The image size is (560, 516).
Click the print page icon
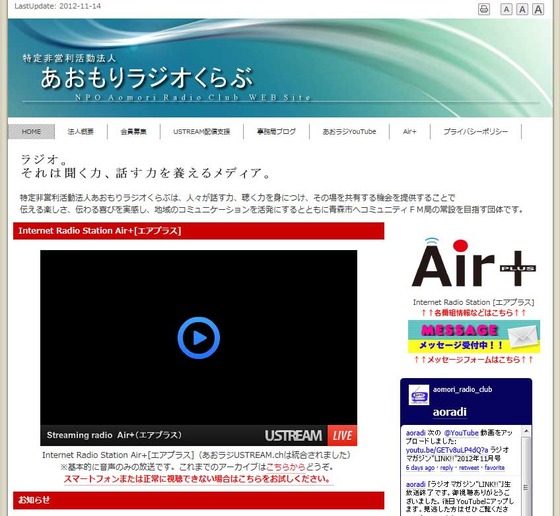coord(484,9)
